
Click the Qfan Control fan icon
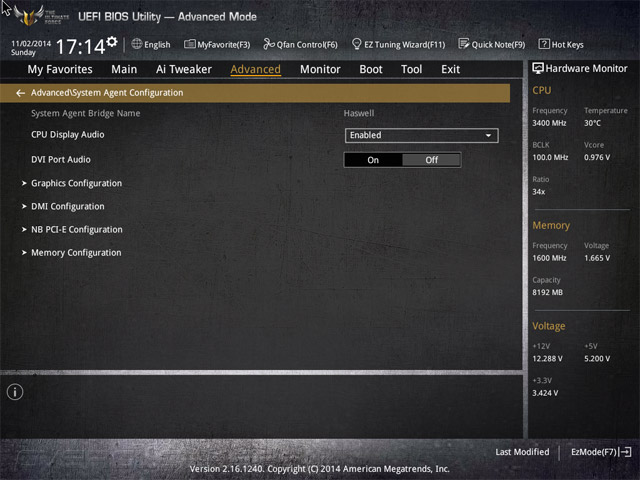[x=269, y=44]
